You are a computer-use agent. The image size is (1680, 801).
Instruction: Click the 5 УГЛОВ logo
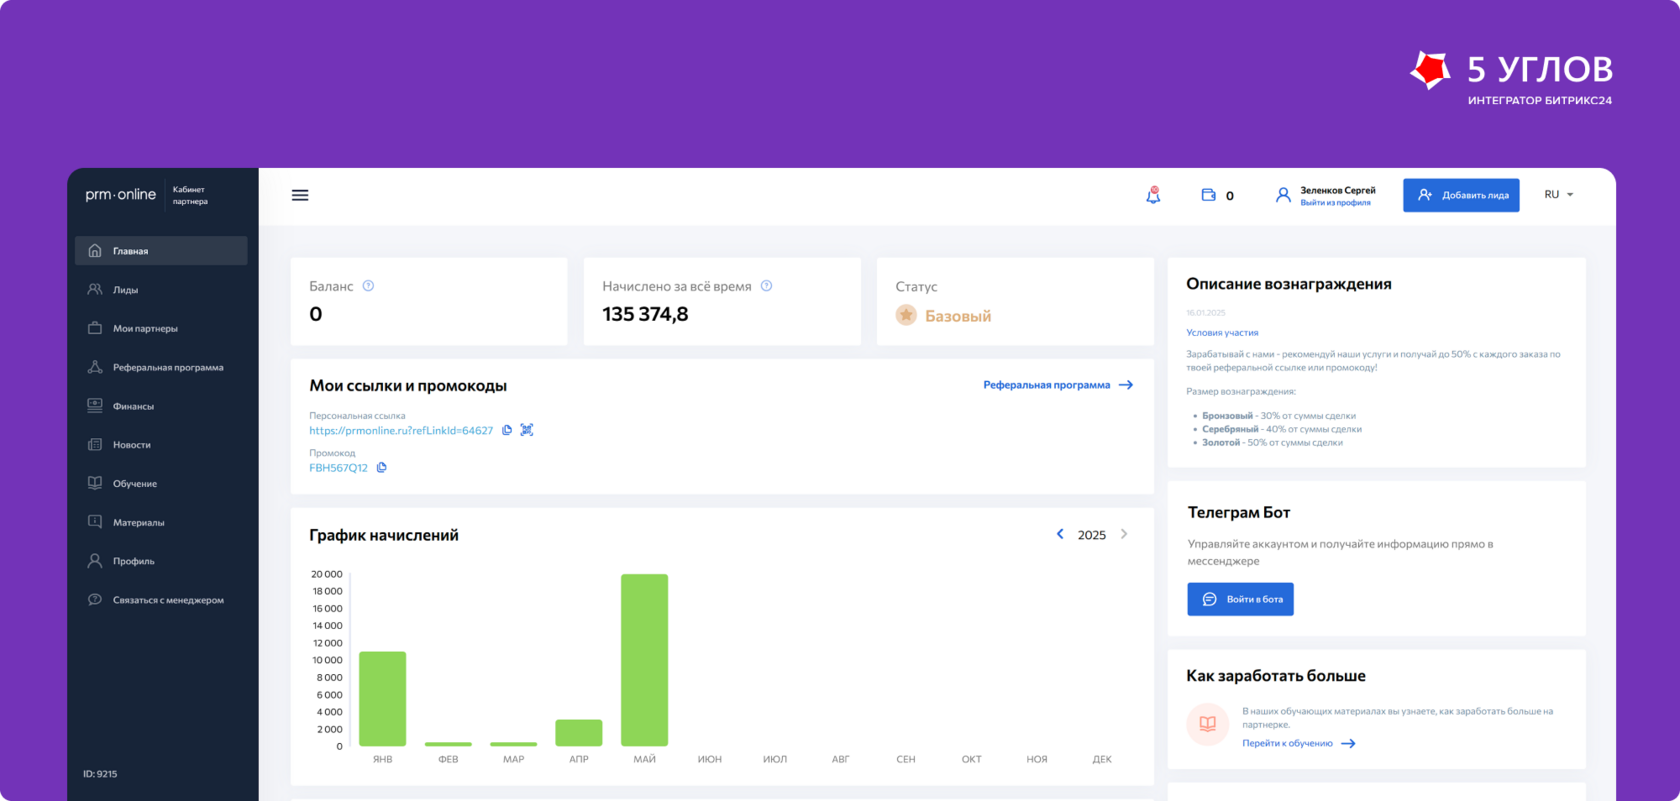pyautogui.click(x=1511, y=77)
